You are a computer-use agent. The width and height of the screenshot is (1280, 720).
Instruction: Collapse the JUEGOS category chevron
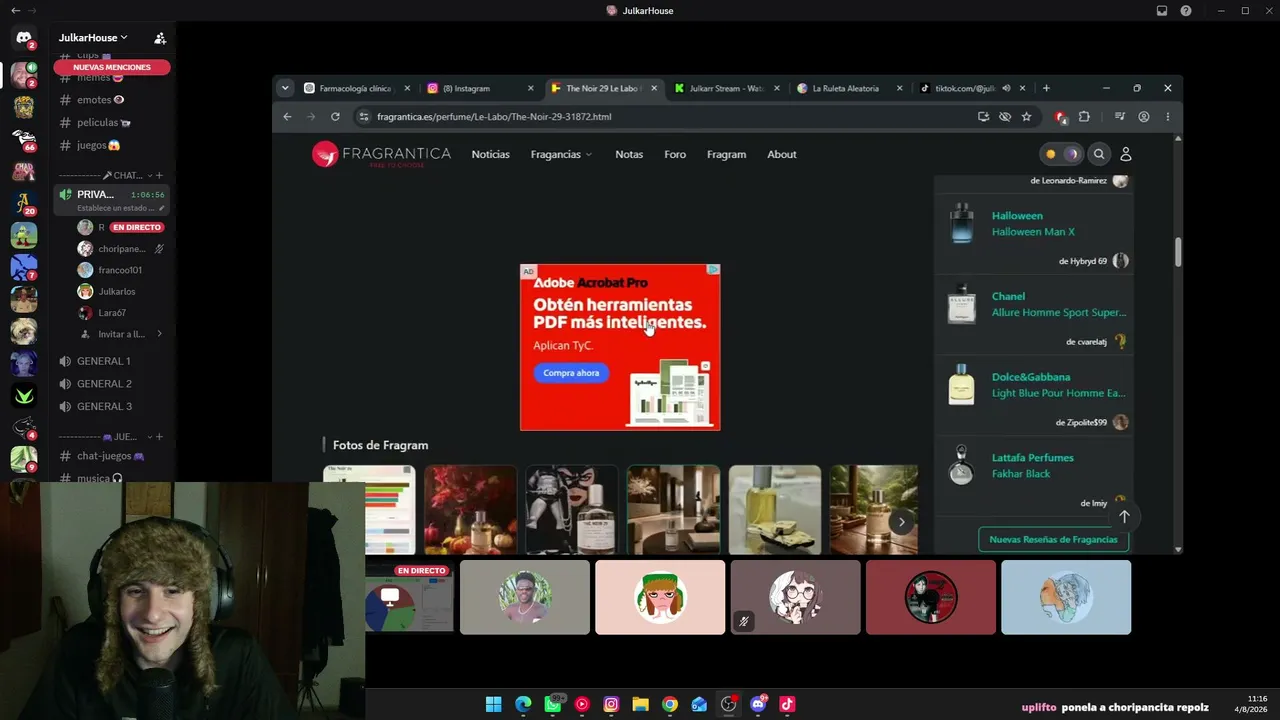149,437
